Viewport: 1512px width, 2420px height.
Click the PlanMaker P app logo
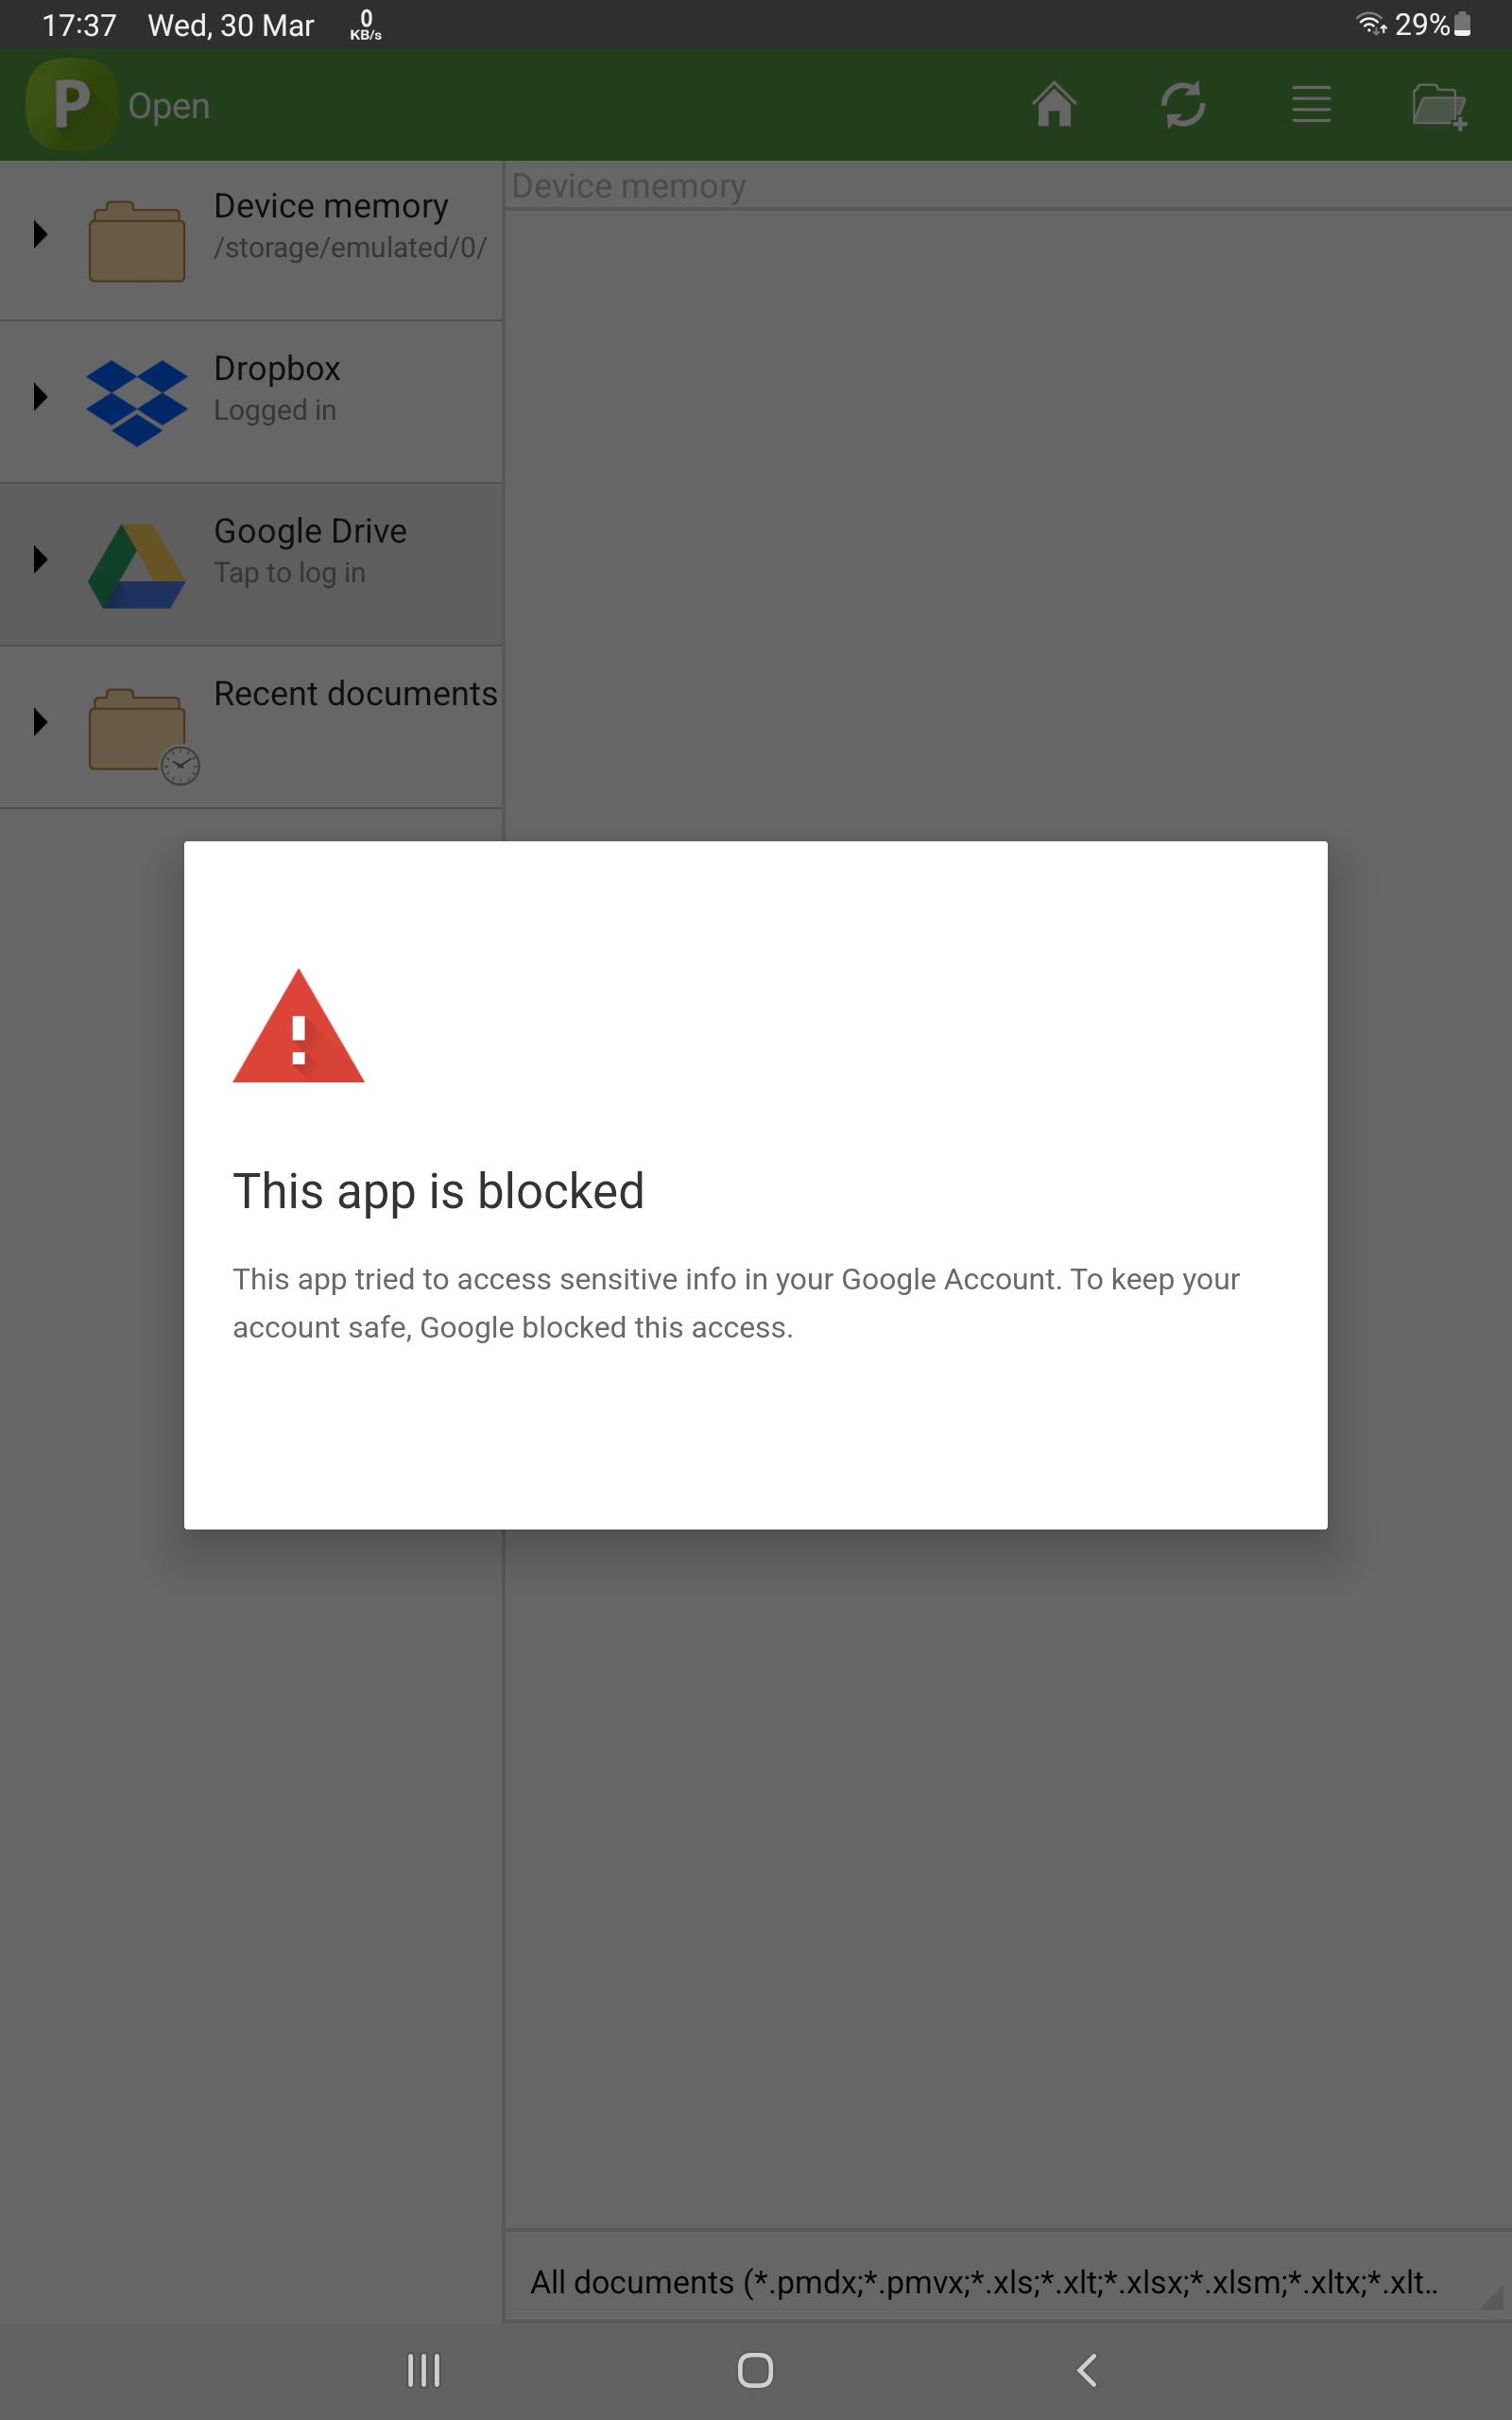(x=71, y=105)
